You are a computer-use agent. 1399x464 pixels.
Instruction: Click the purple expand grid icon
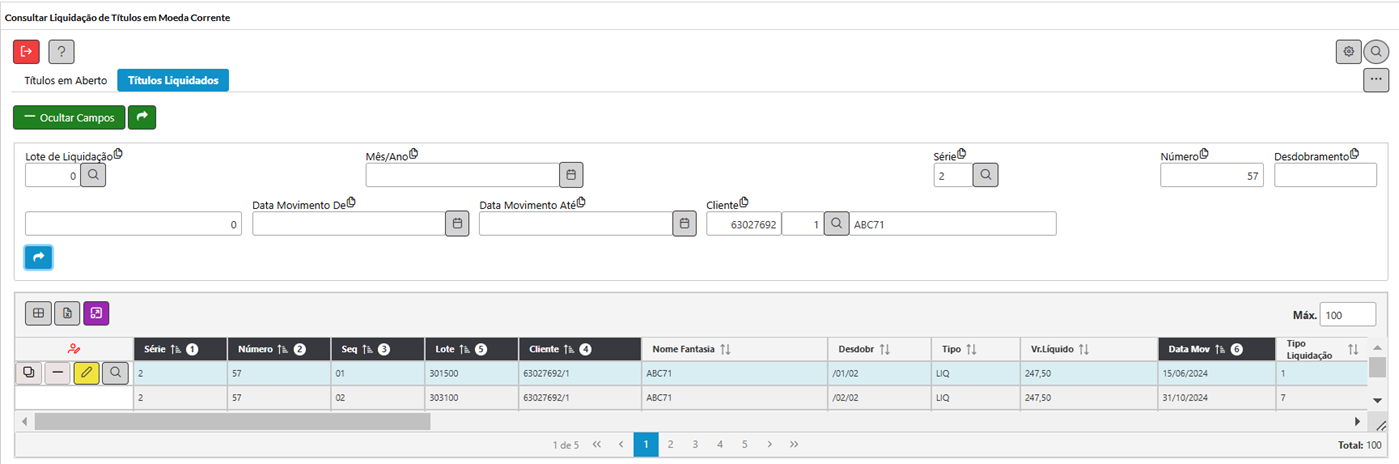96,313
